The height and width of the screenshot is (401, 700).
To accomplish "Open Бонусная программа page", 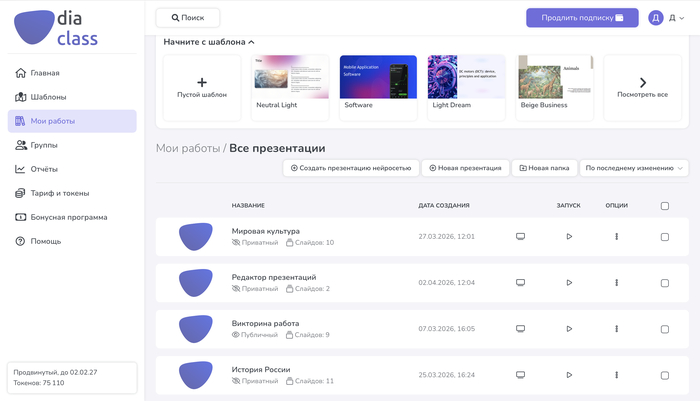I will [x=72, y=217].
